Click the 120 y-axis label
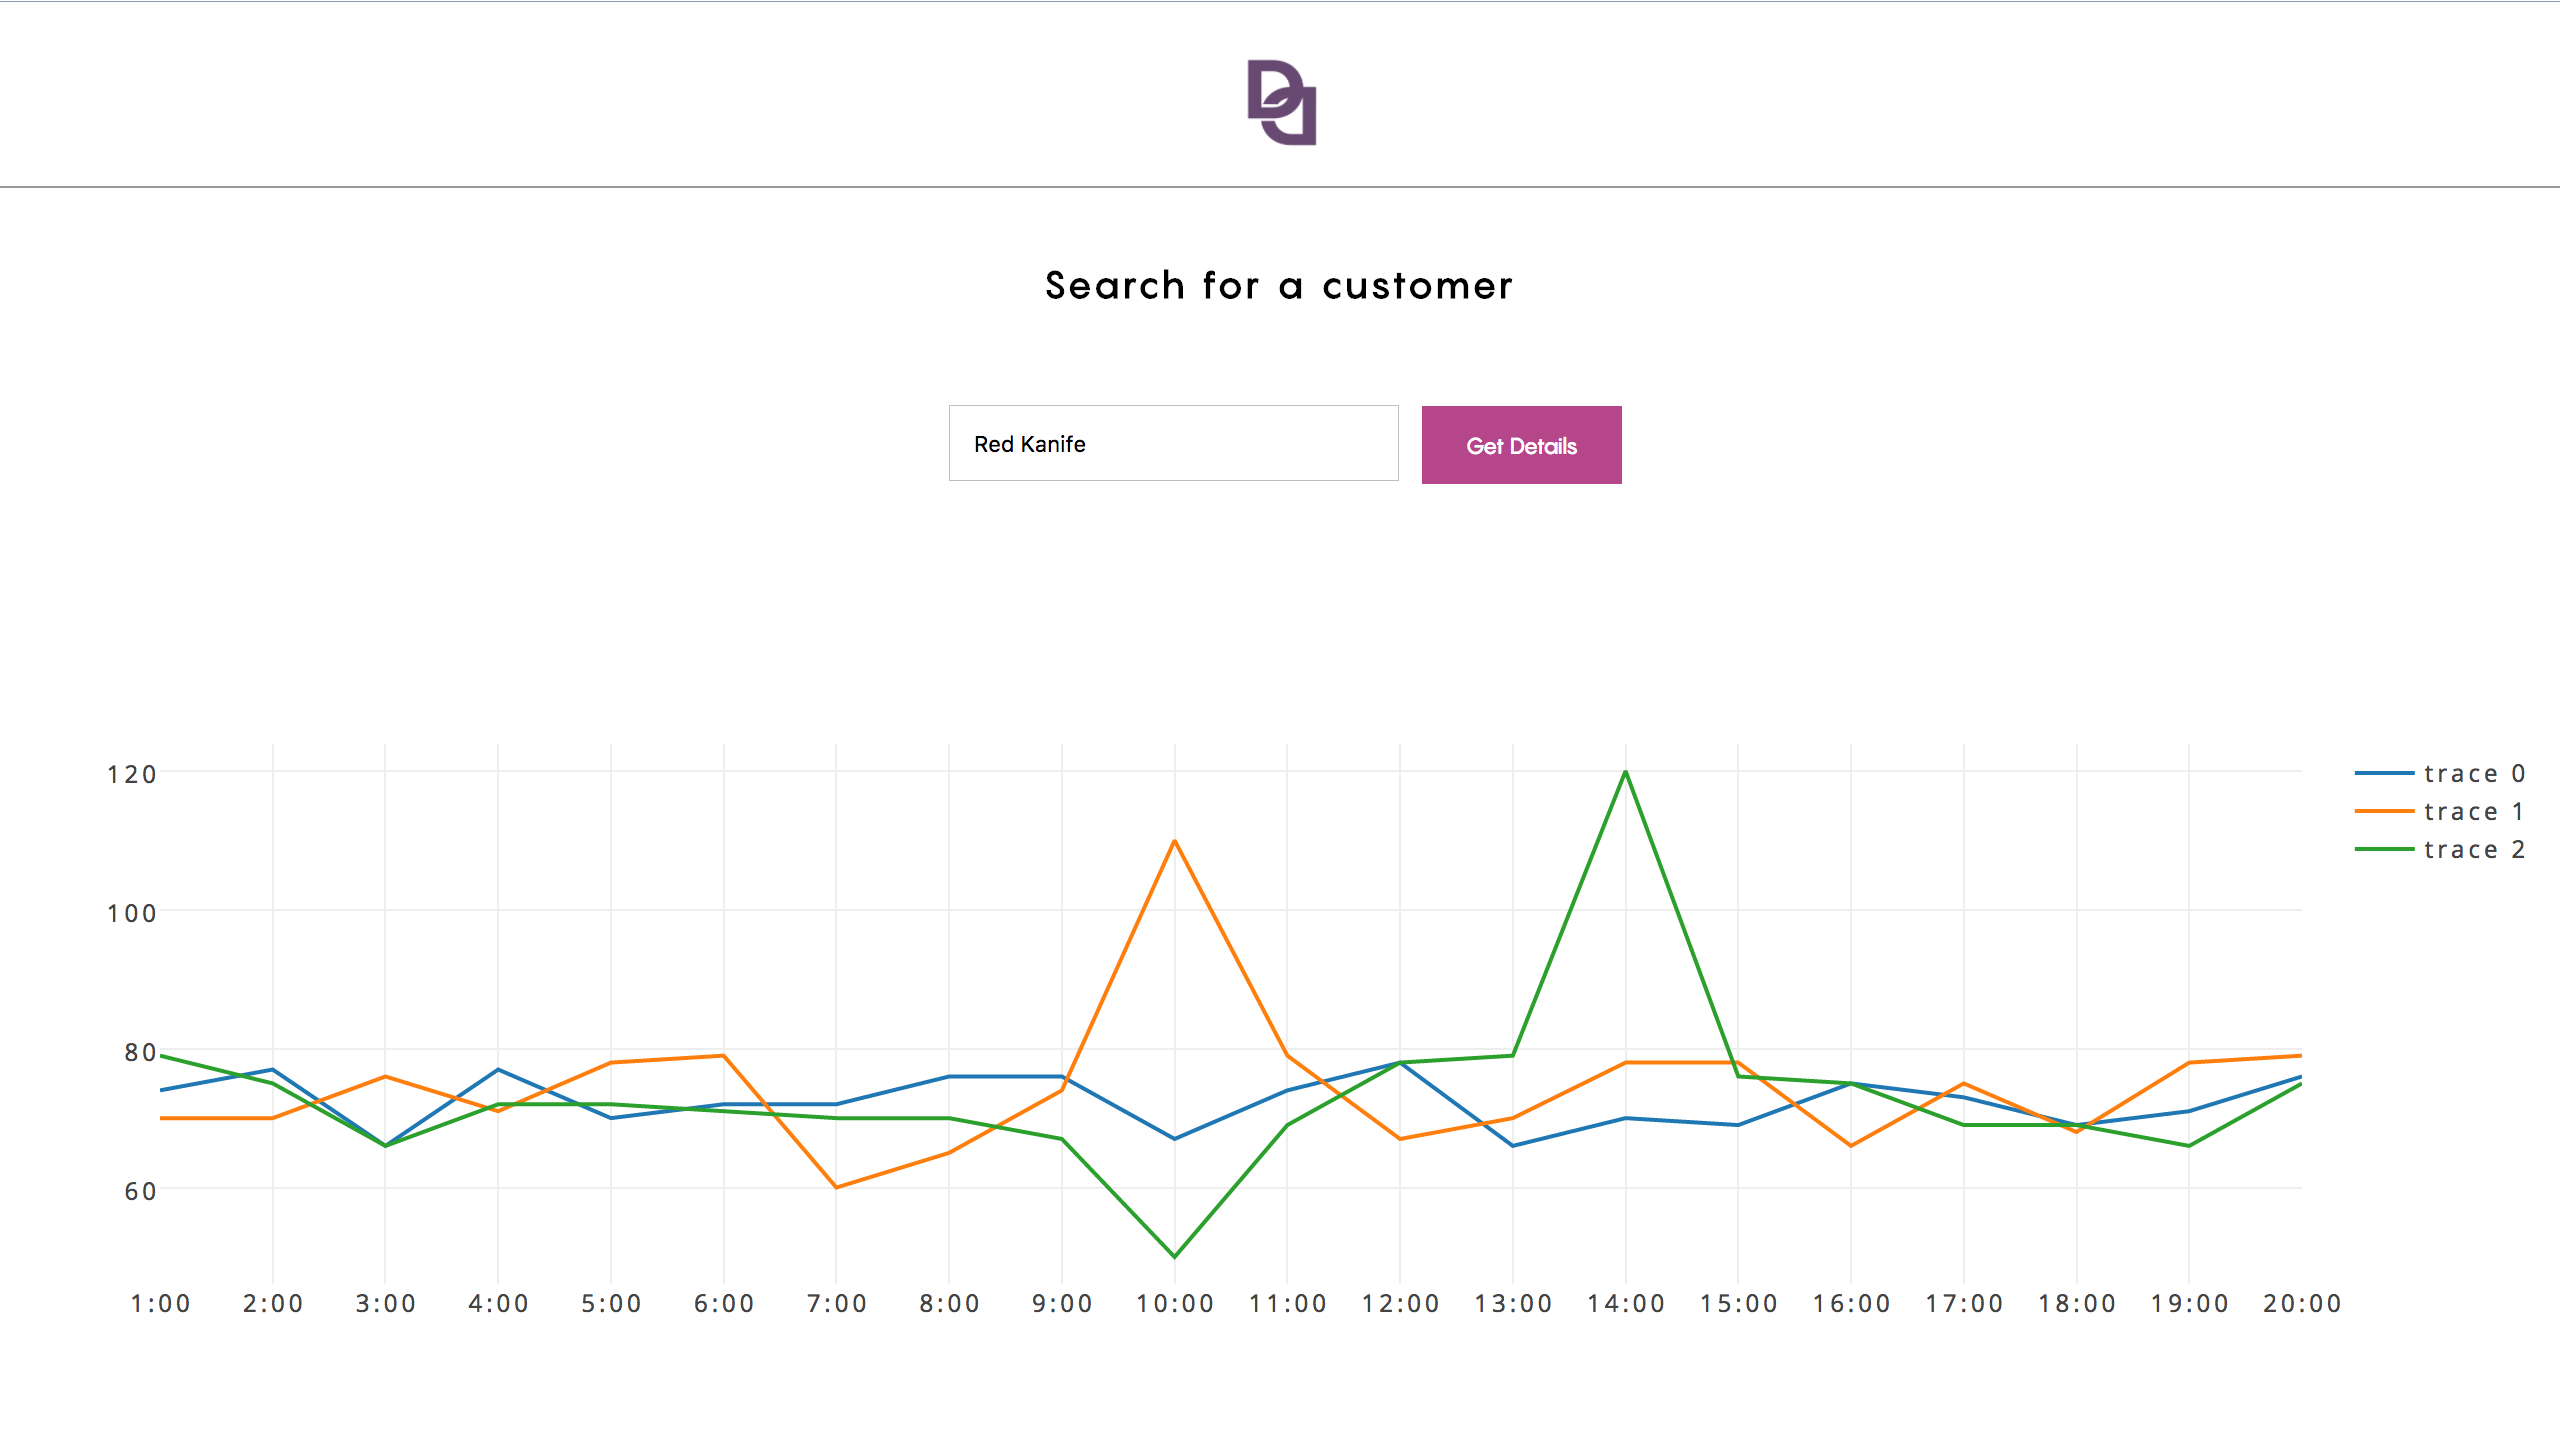This screenshot has height=1454, width=2560. (132, 775)
